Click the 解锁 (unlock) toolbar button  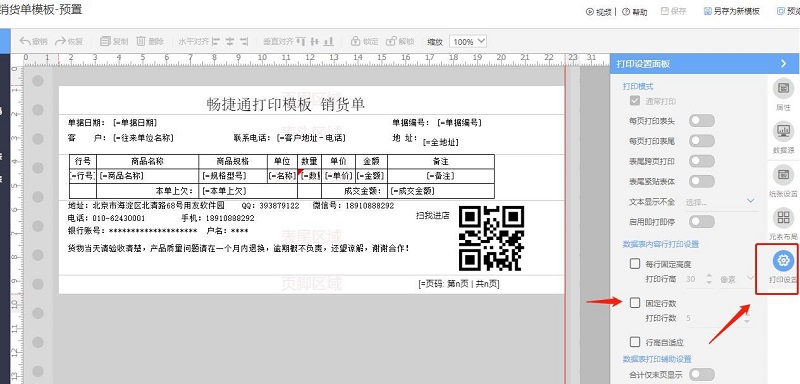[400, 41]
